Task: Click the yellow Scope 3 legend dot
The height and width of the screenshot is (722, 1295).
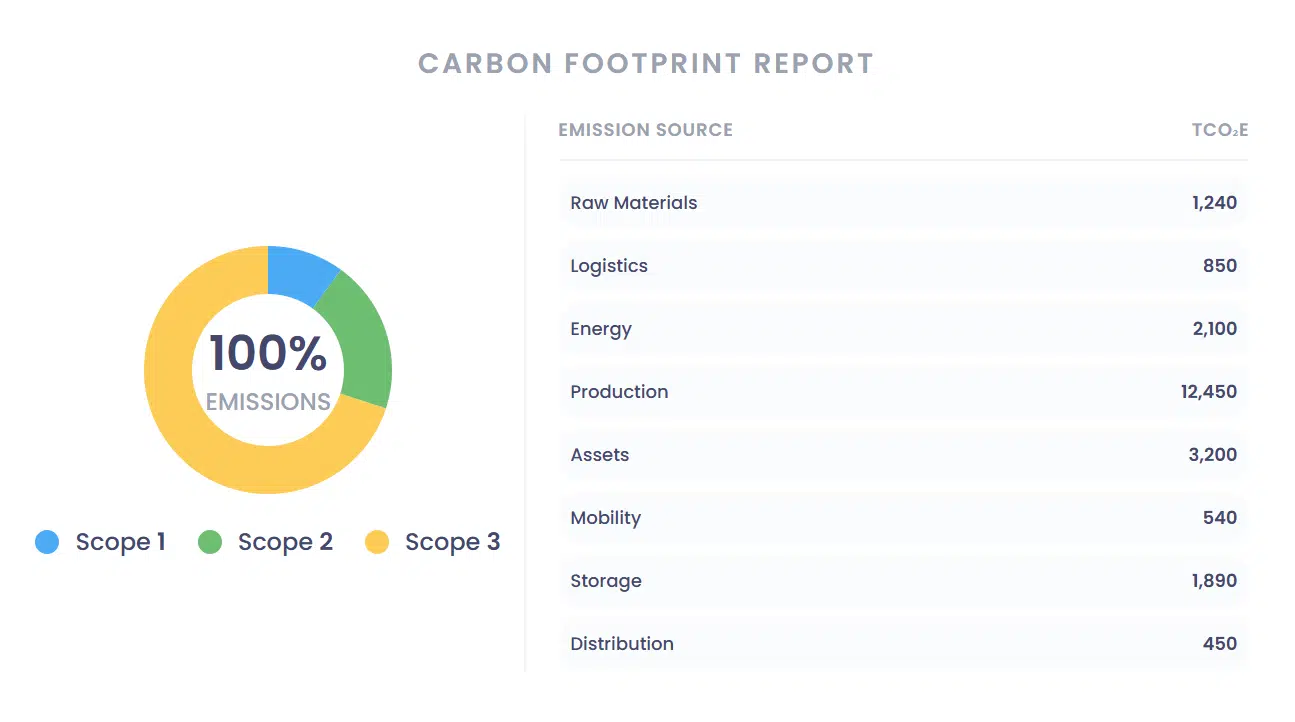Action: click(377, 542)
